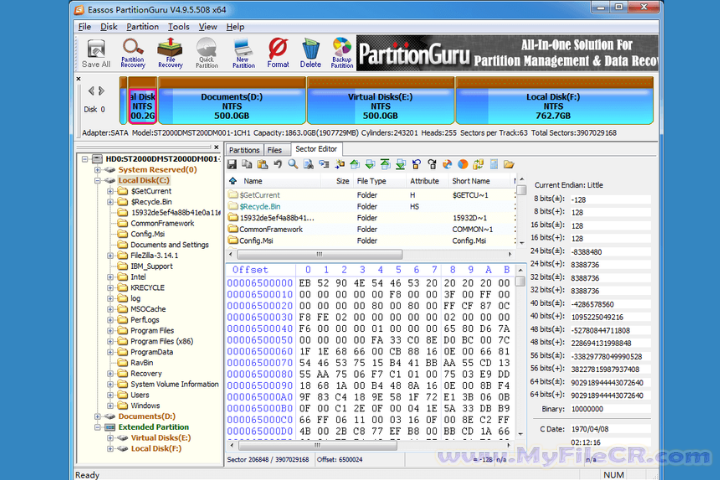Save sector editor changes with floppy icon
720x480 pixels.
pos(232,164)
